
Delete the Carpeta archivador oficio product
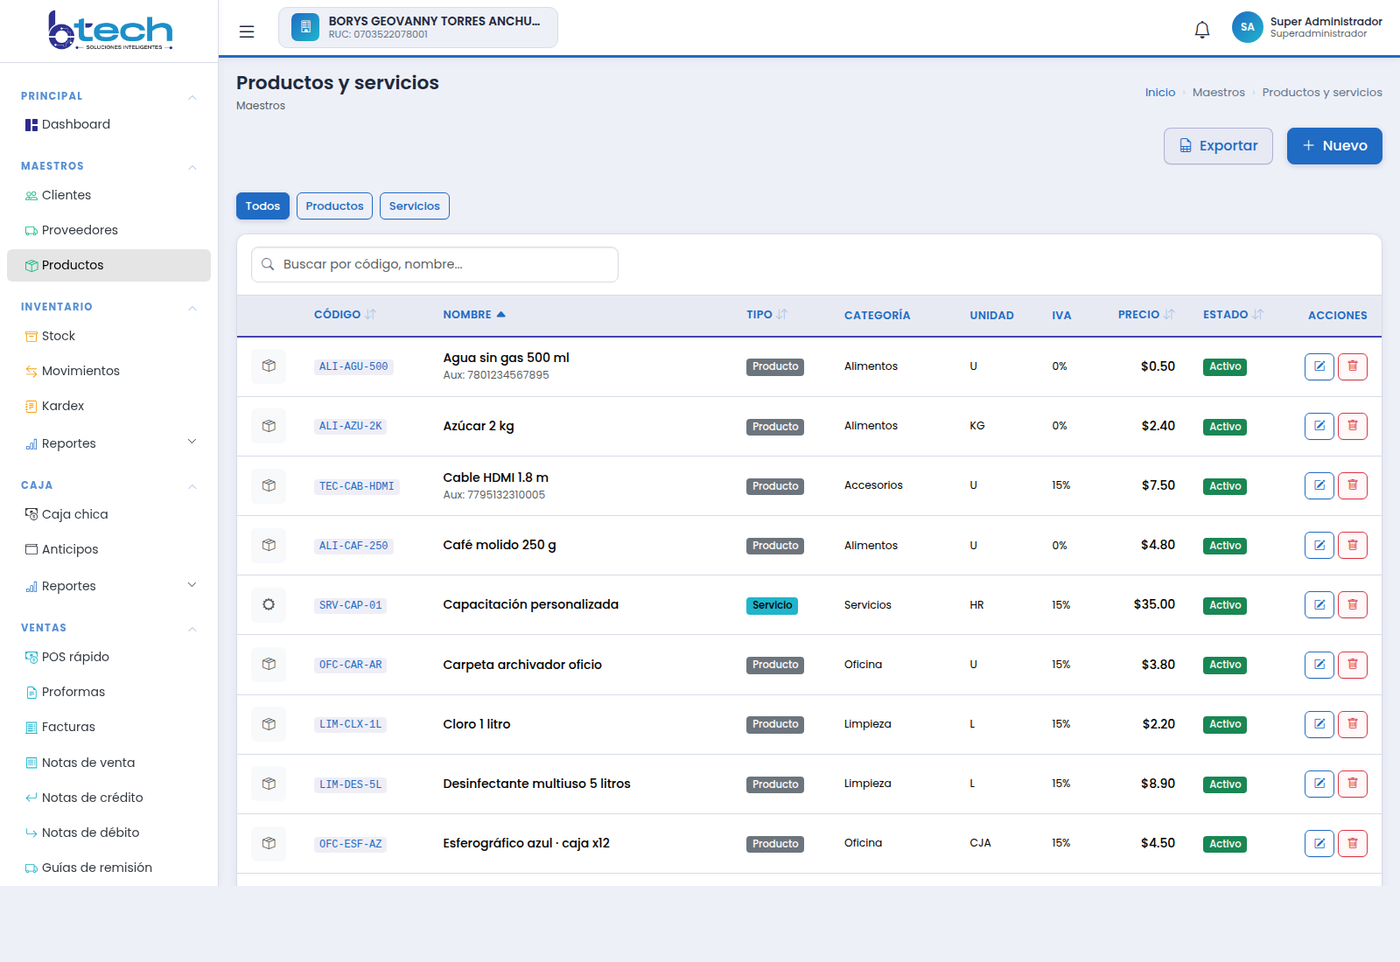coord(1352,664)
